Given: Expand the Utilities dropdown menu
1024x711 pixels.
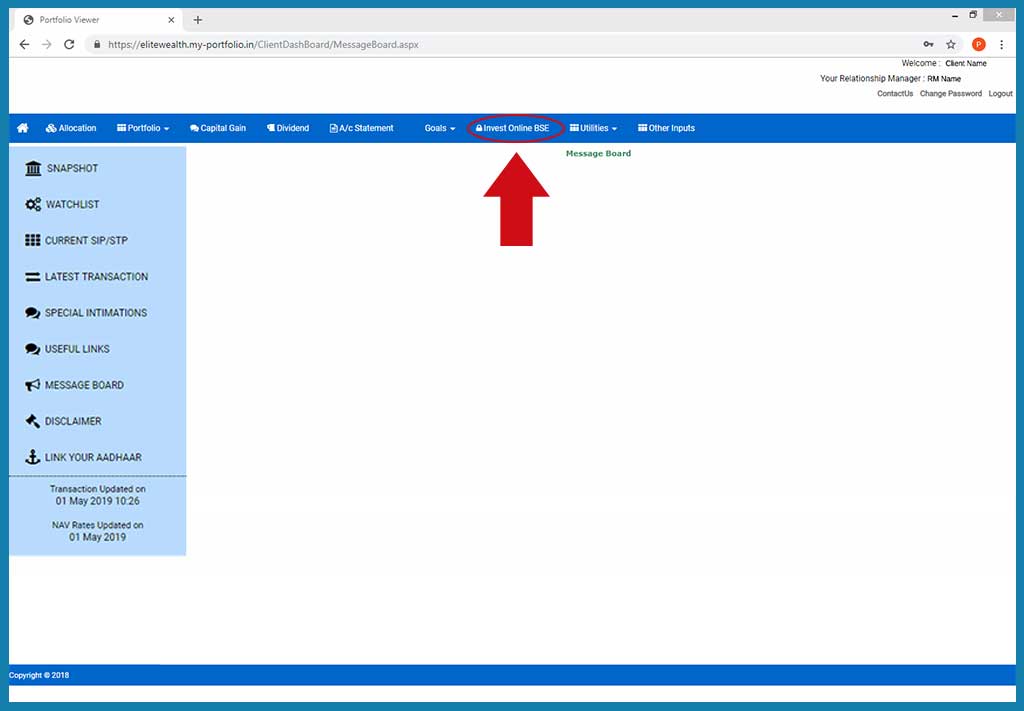Looking at the screenshot, I should (593, 129).
